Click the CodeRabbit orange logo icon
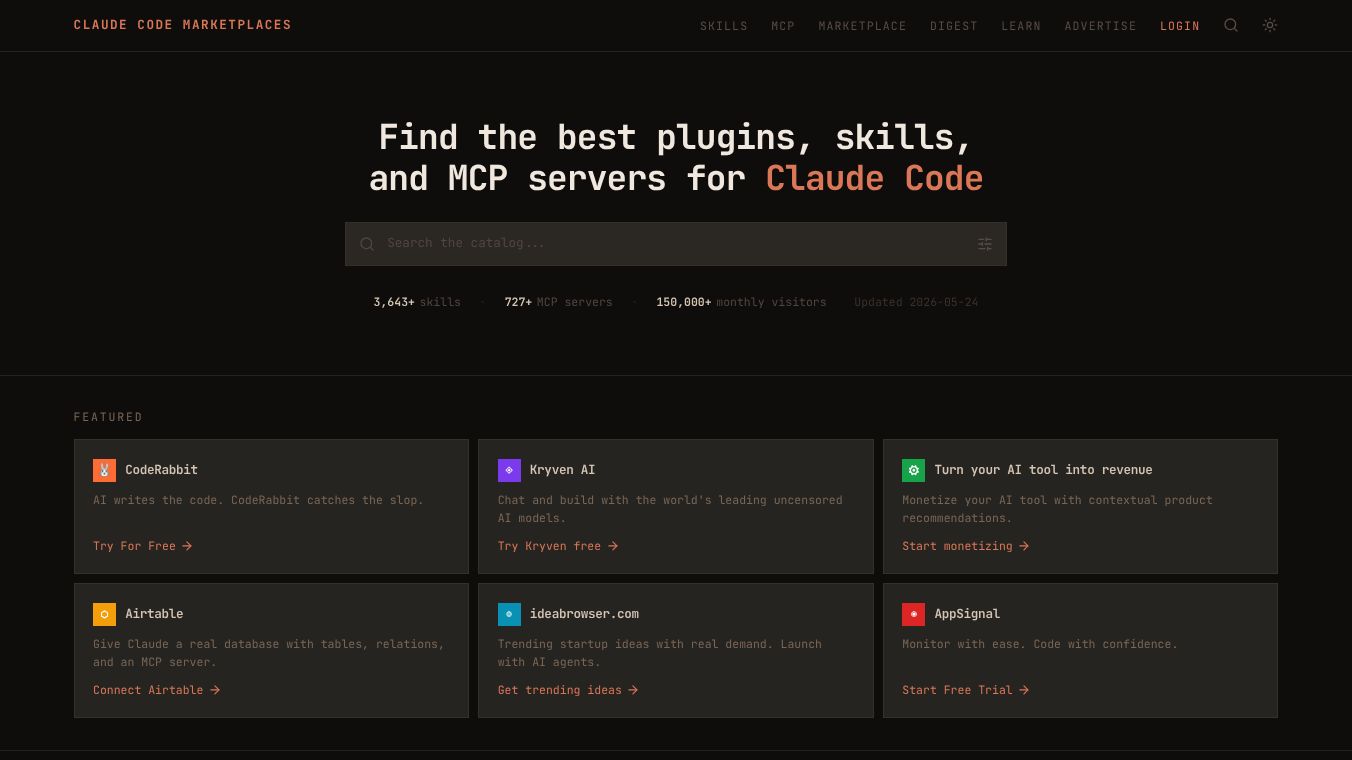This screenshot has height=760, width=1352. point(104,470)
